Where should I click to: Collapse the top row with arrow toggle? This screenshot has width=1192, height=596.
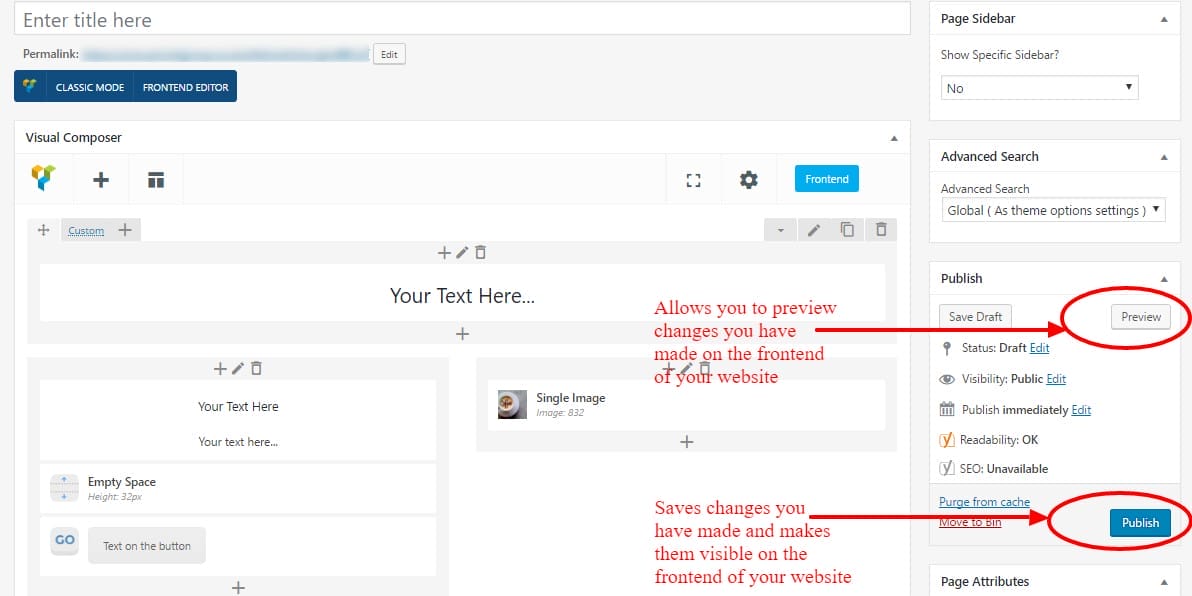[x=780, y=230]
